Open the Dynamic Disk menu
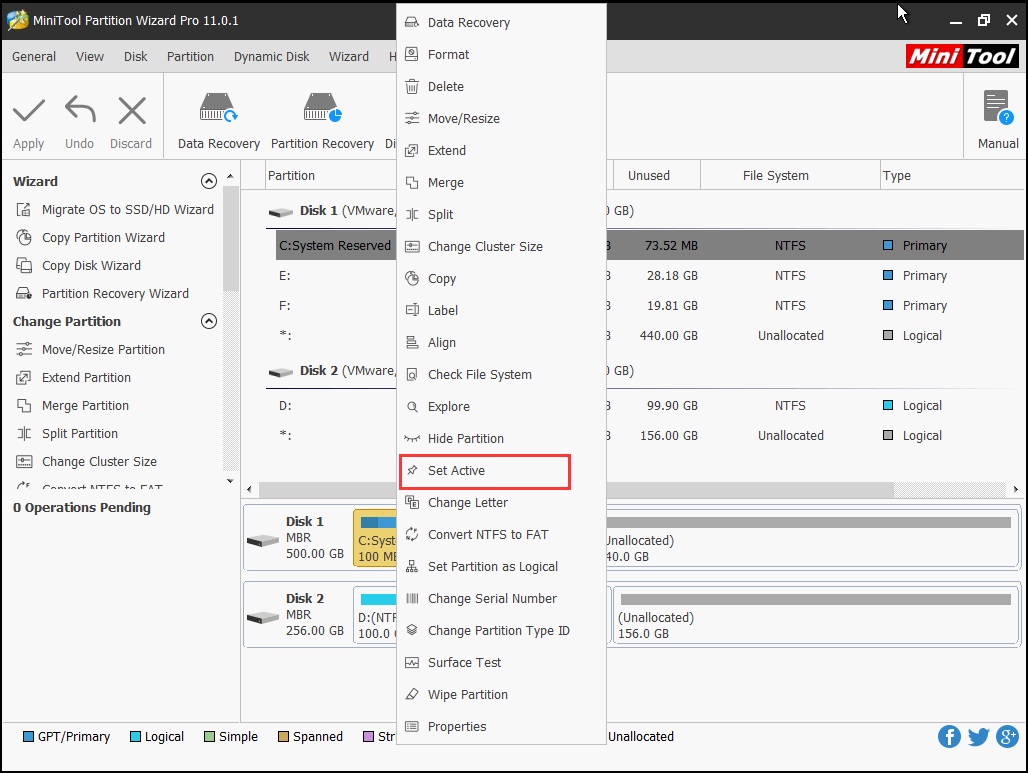1028x773 pixels. tap(271, 56)
